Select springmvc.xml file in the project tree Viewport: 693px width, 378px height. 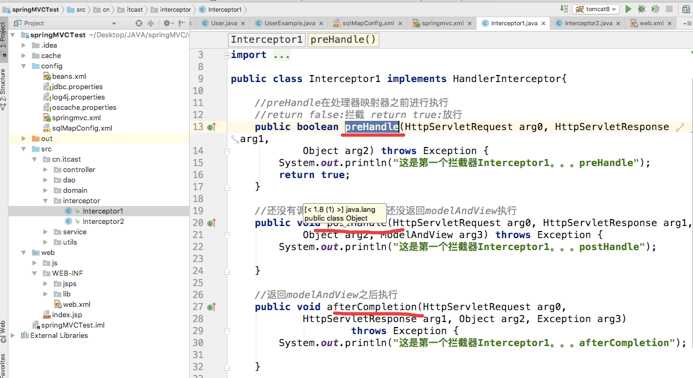click(x=72, y=118)
